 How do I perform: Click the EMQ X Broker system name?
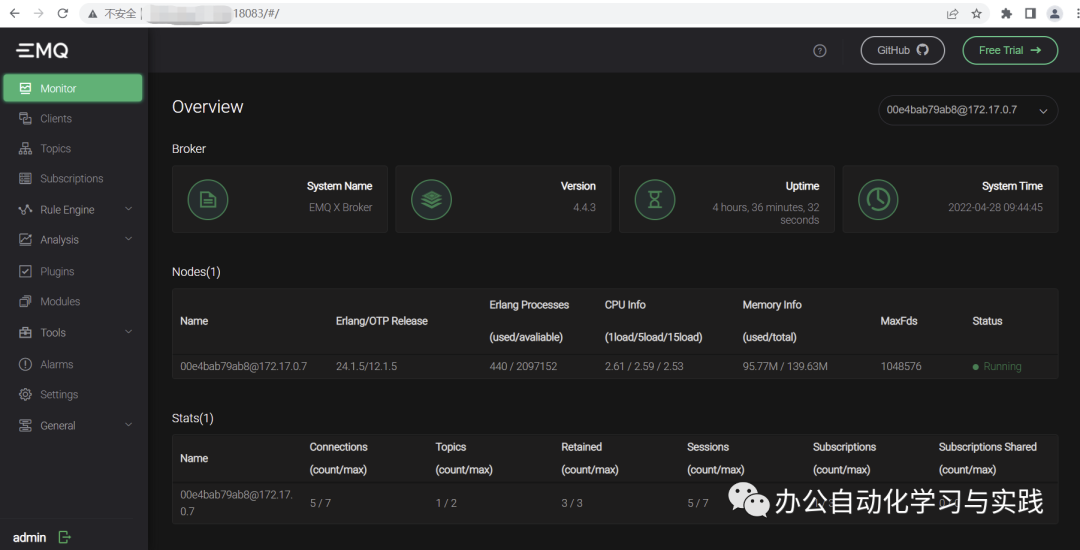coord(340,207)
